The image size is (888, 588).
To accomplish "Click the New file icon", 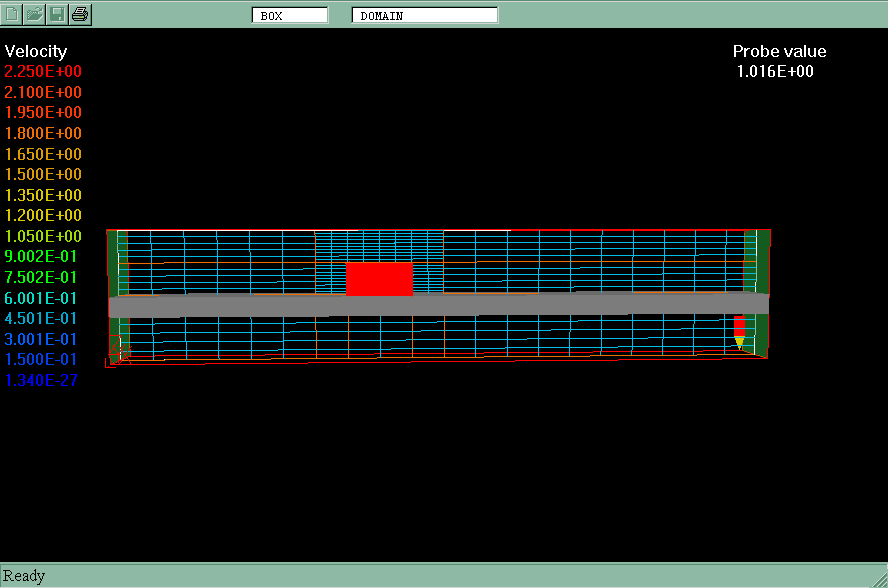I will (12, 14).
